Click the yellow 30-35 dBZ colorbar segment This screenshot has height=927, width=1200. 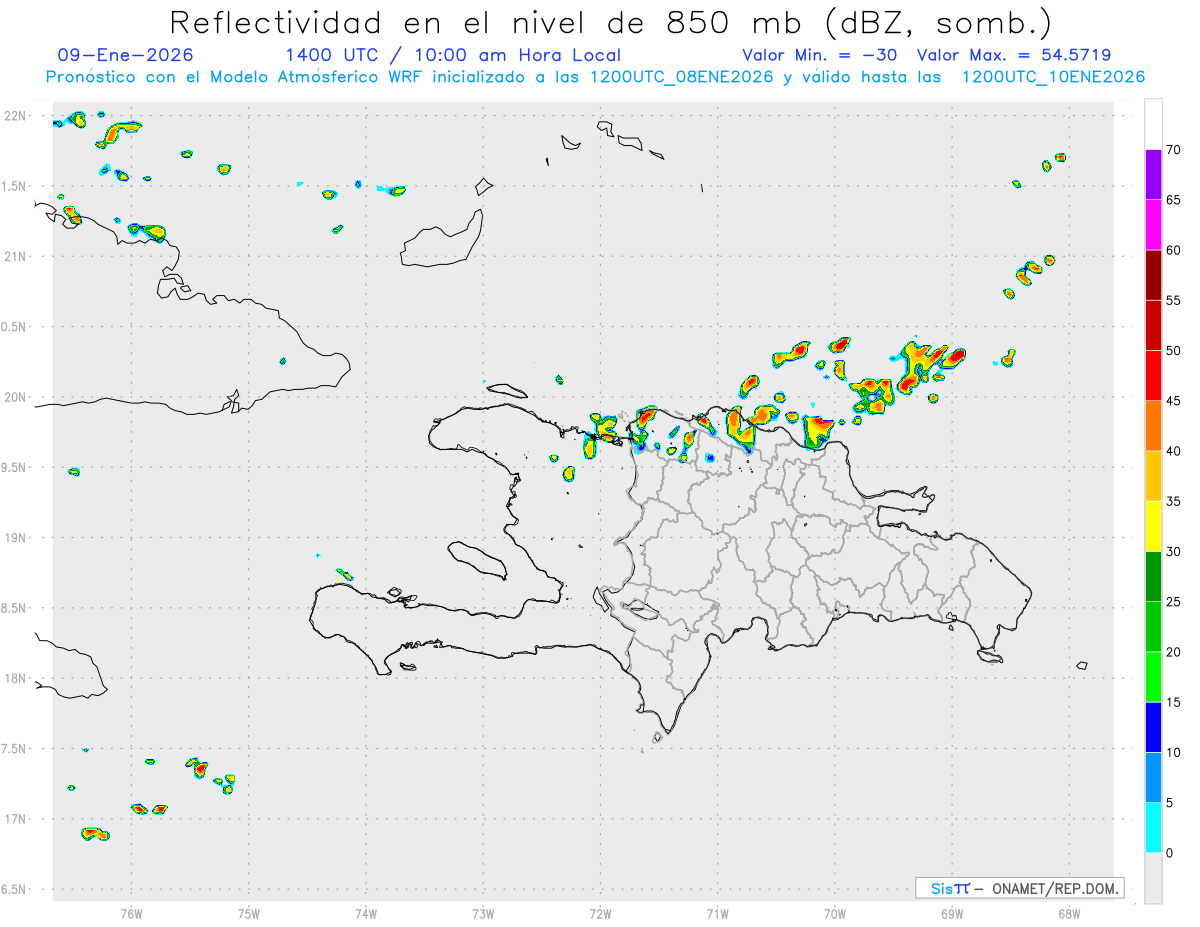pyautogui.click(x=1153, y=526)
